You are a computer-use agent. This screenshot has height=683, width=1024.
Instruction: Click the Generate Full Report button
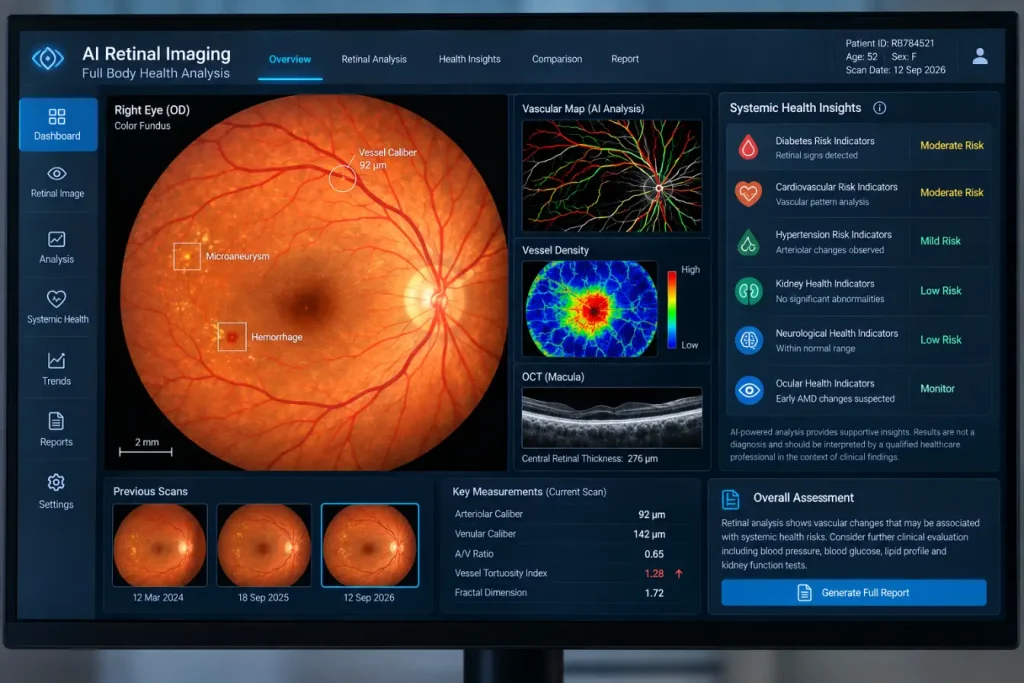854,593
